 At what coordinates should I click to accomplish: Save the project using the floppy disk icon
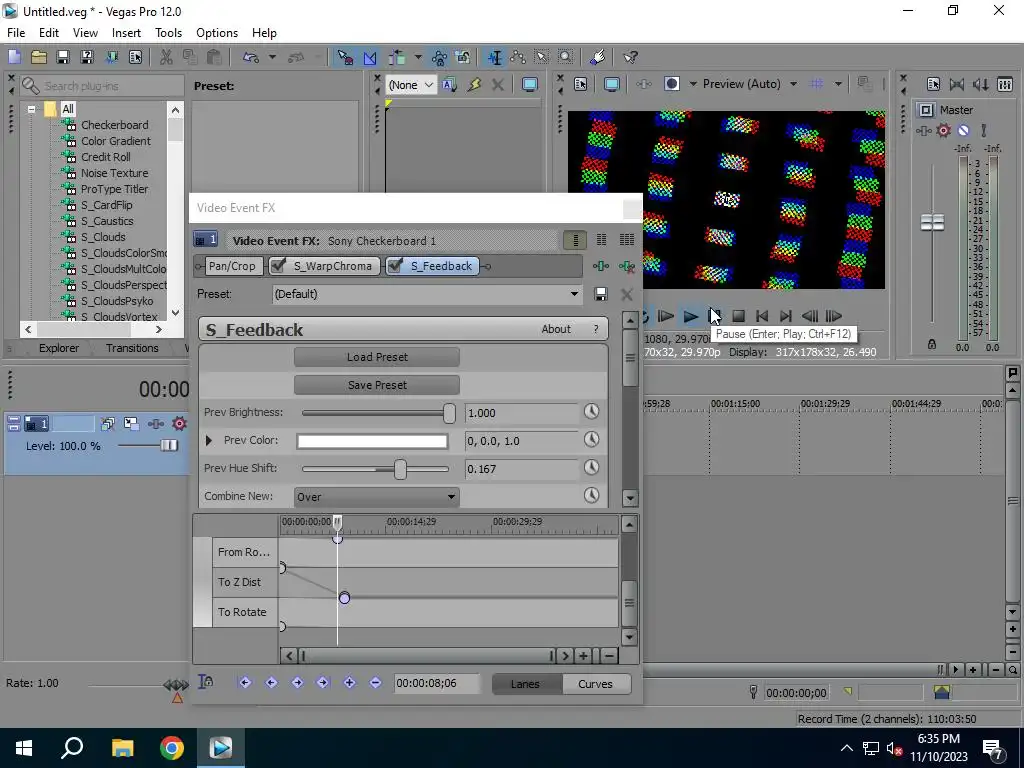[x=63, y=57]
